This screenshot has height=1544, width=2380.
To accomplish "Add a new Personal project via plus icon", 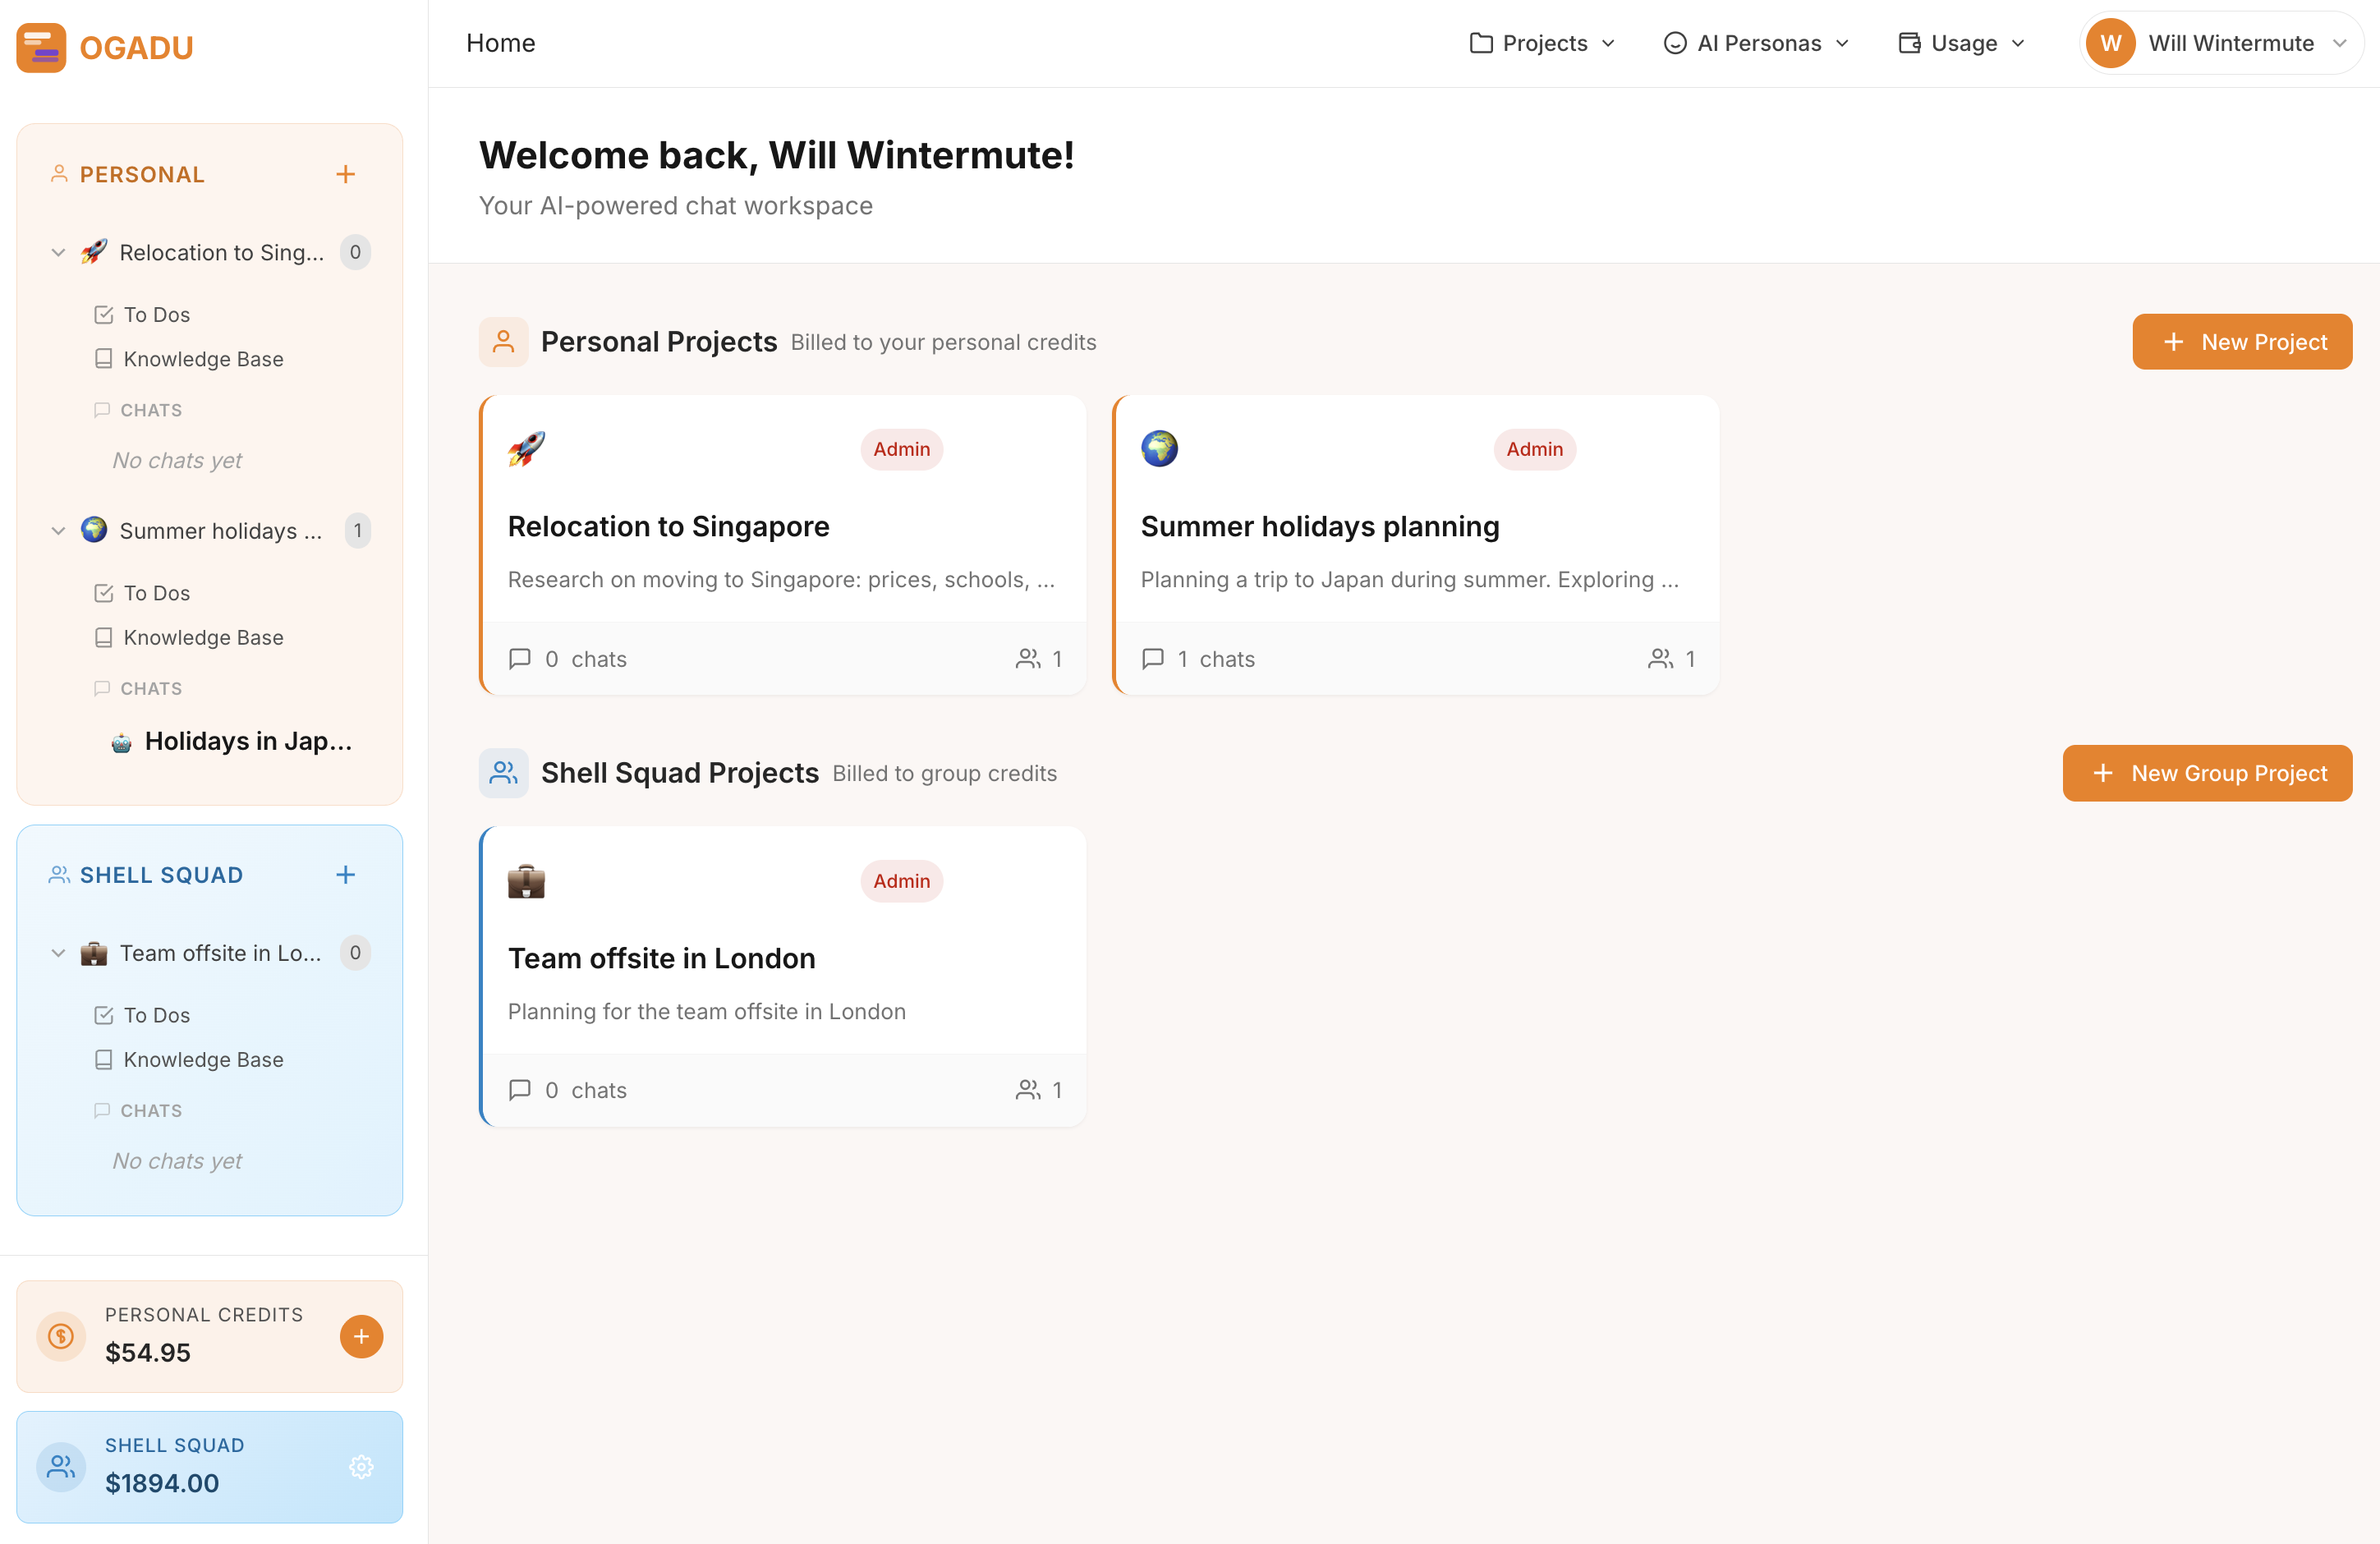I will tap(345, 174).
